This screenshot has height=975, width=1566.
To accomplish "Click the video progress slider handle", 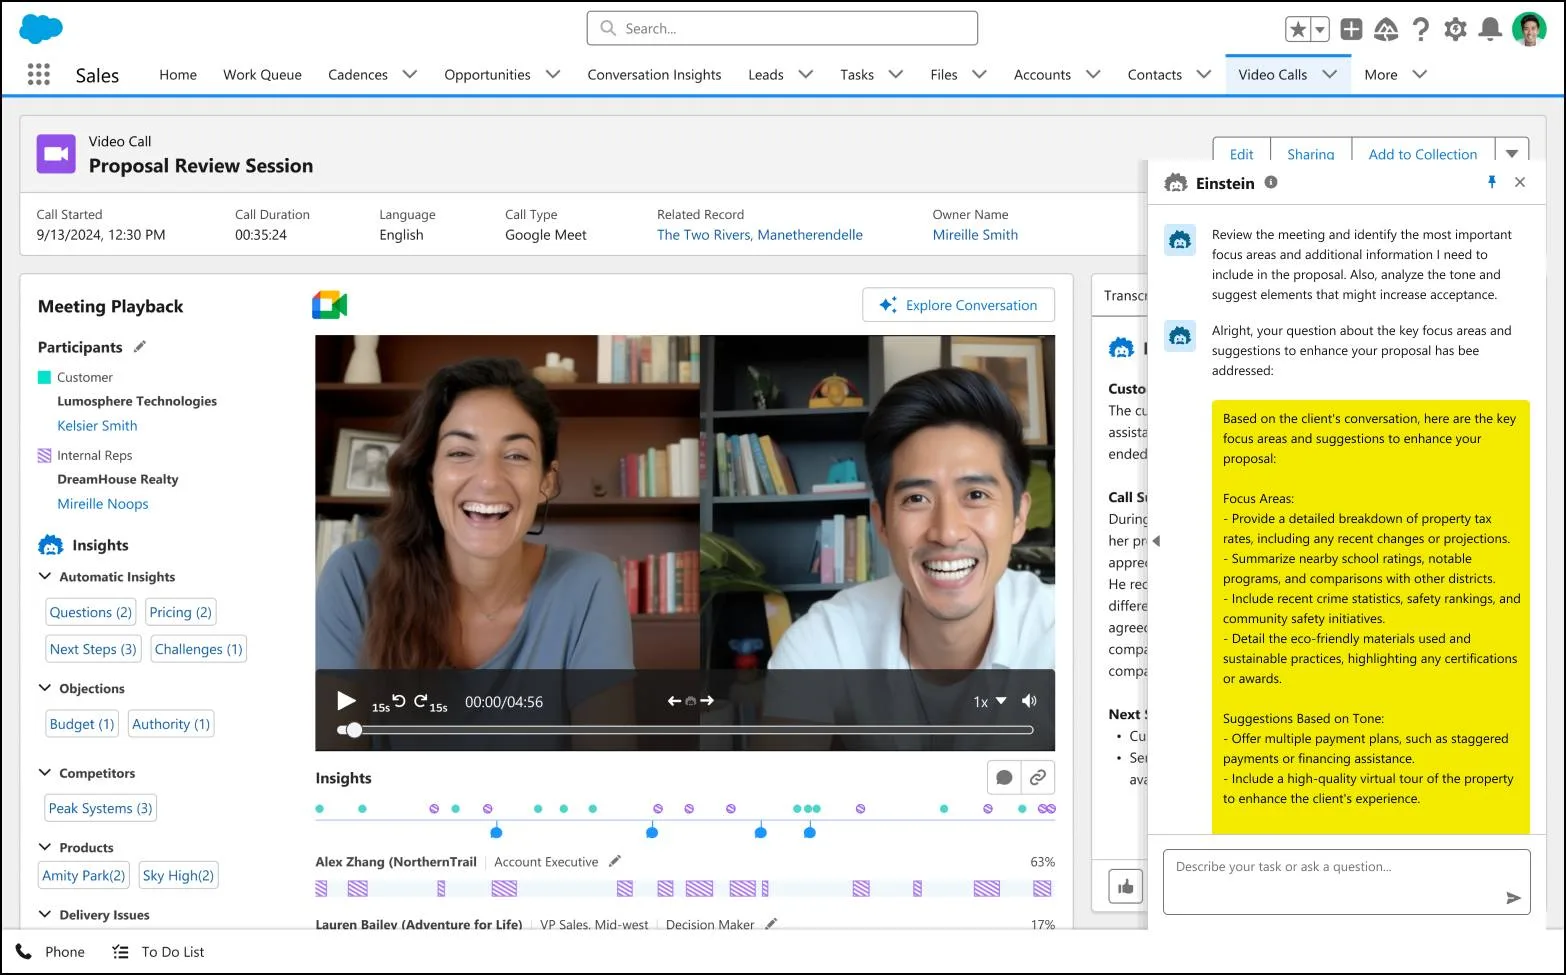I will click(353, 730).
